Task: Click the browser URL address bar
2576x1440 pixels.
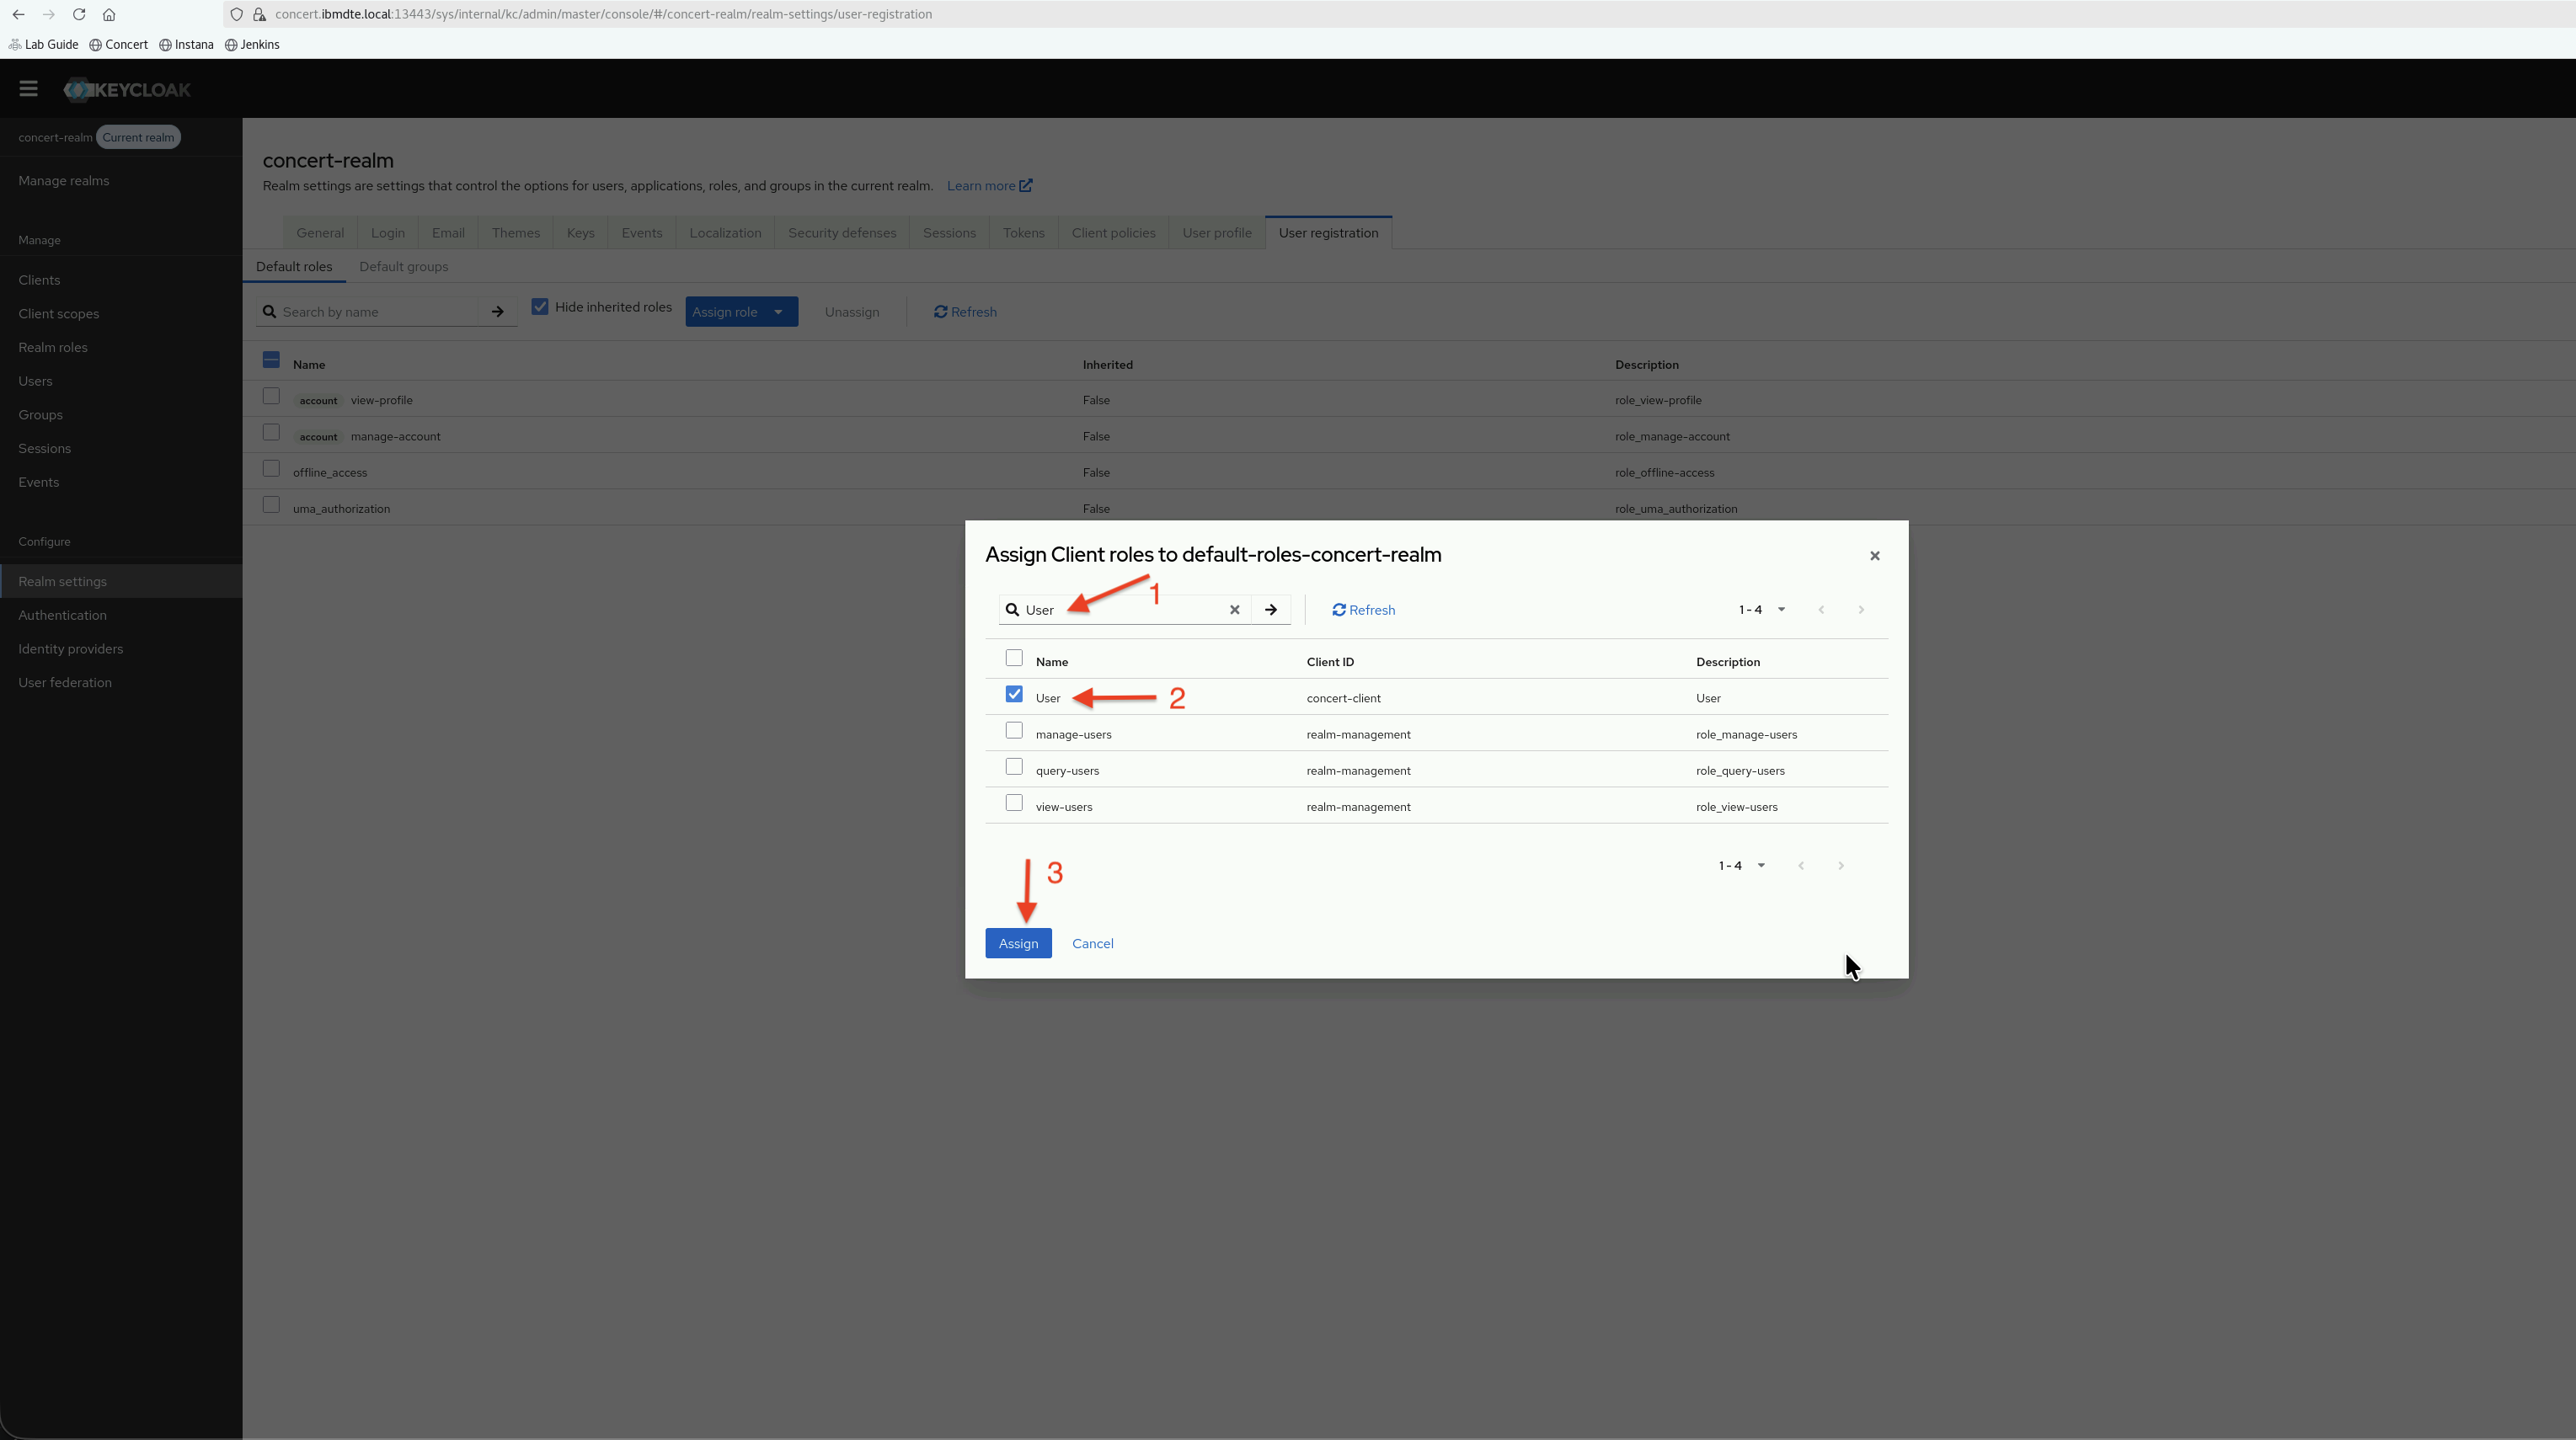Action: (1400, 14)
